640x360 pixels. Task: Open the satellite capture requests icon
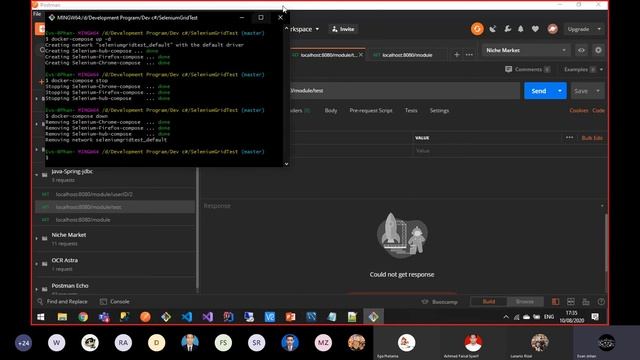click(493, 29)
